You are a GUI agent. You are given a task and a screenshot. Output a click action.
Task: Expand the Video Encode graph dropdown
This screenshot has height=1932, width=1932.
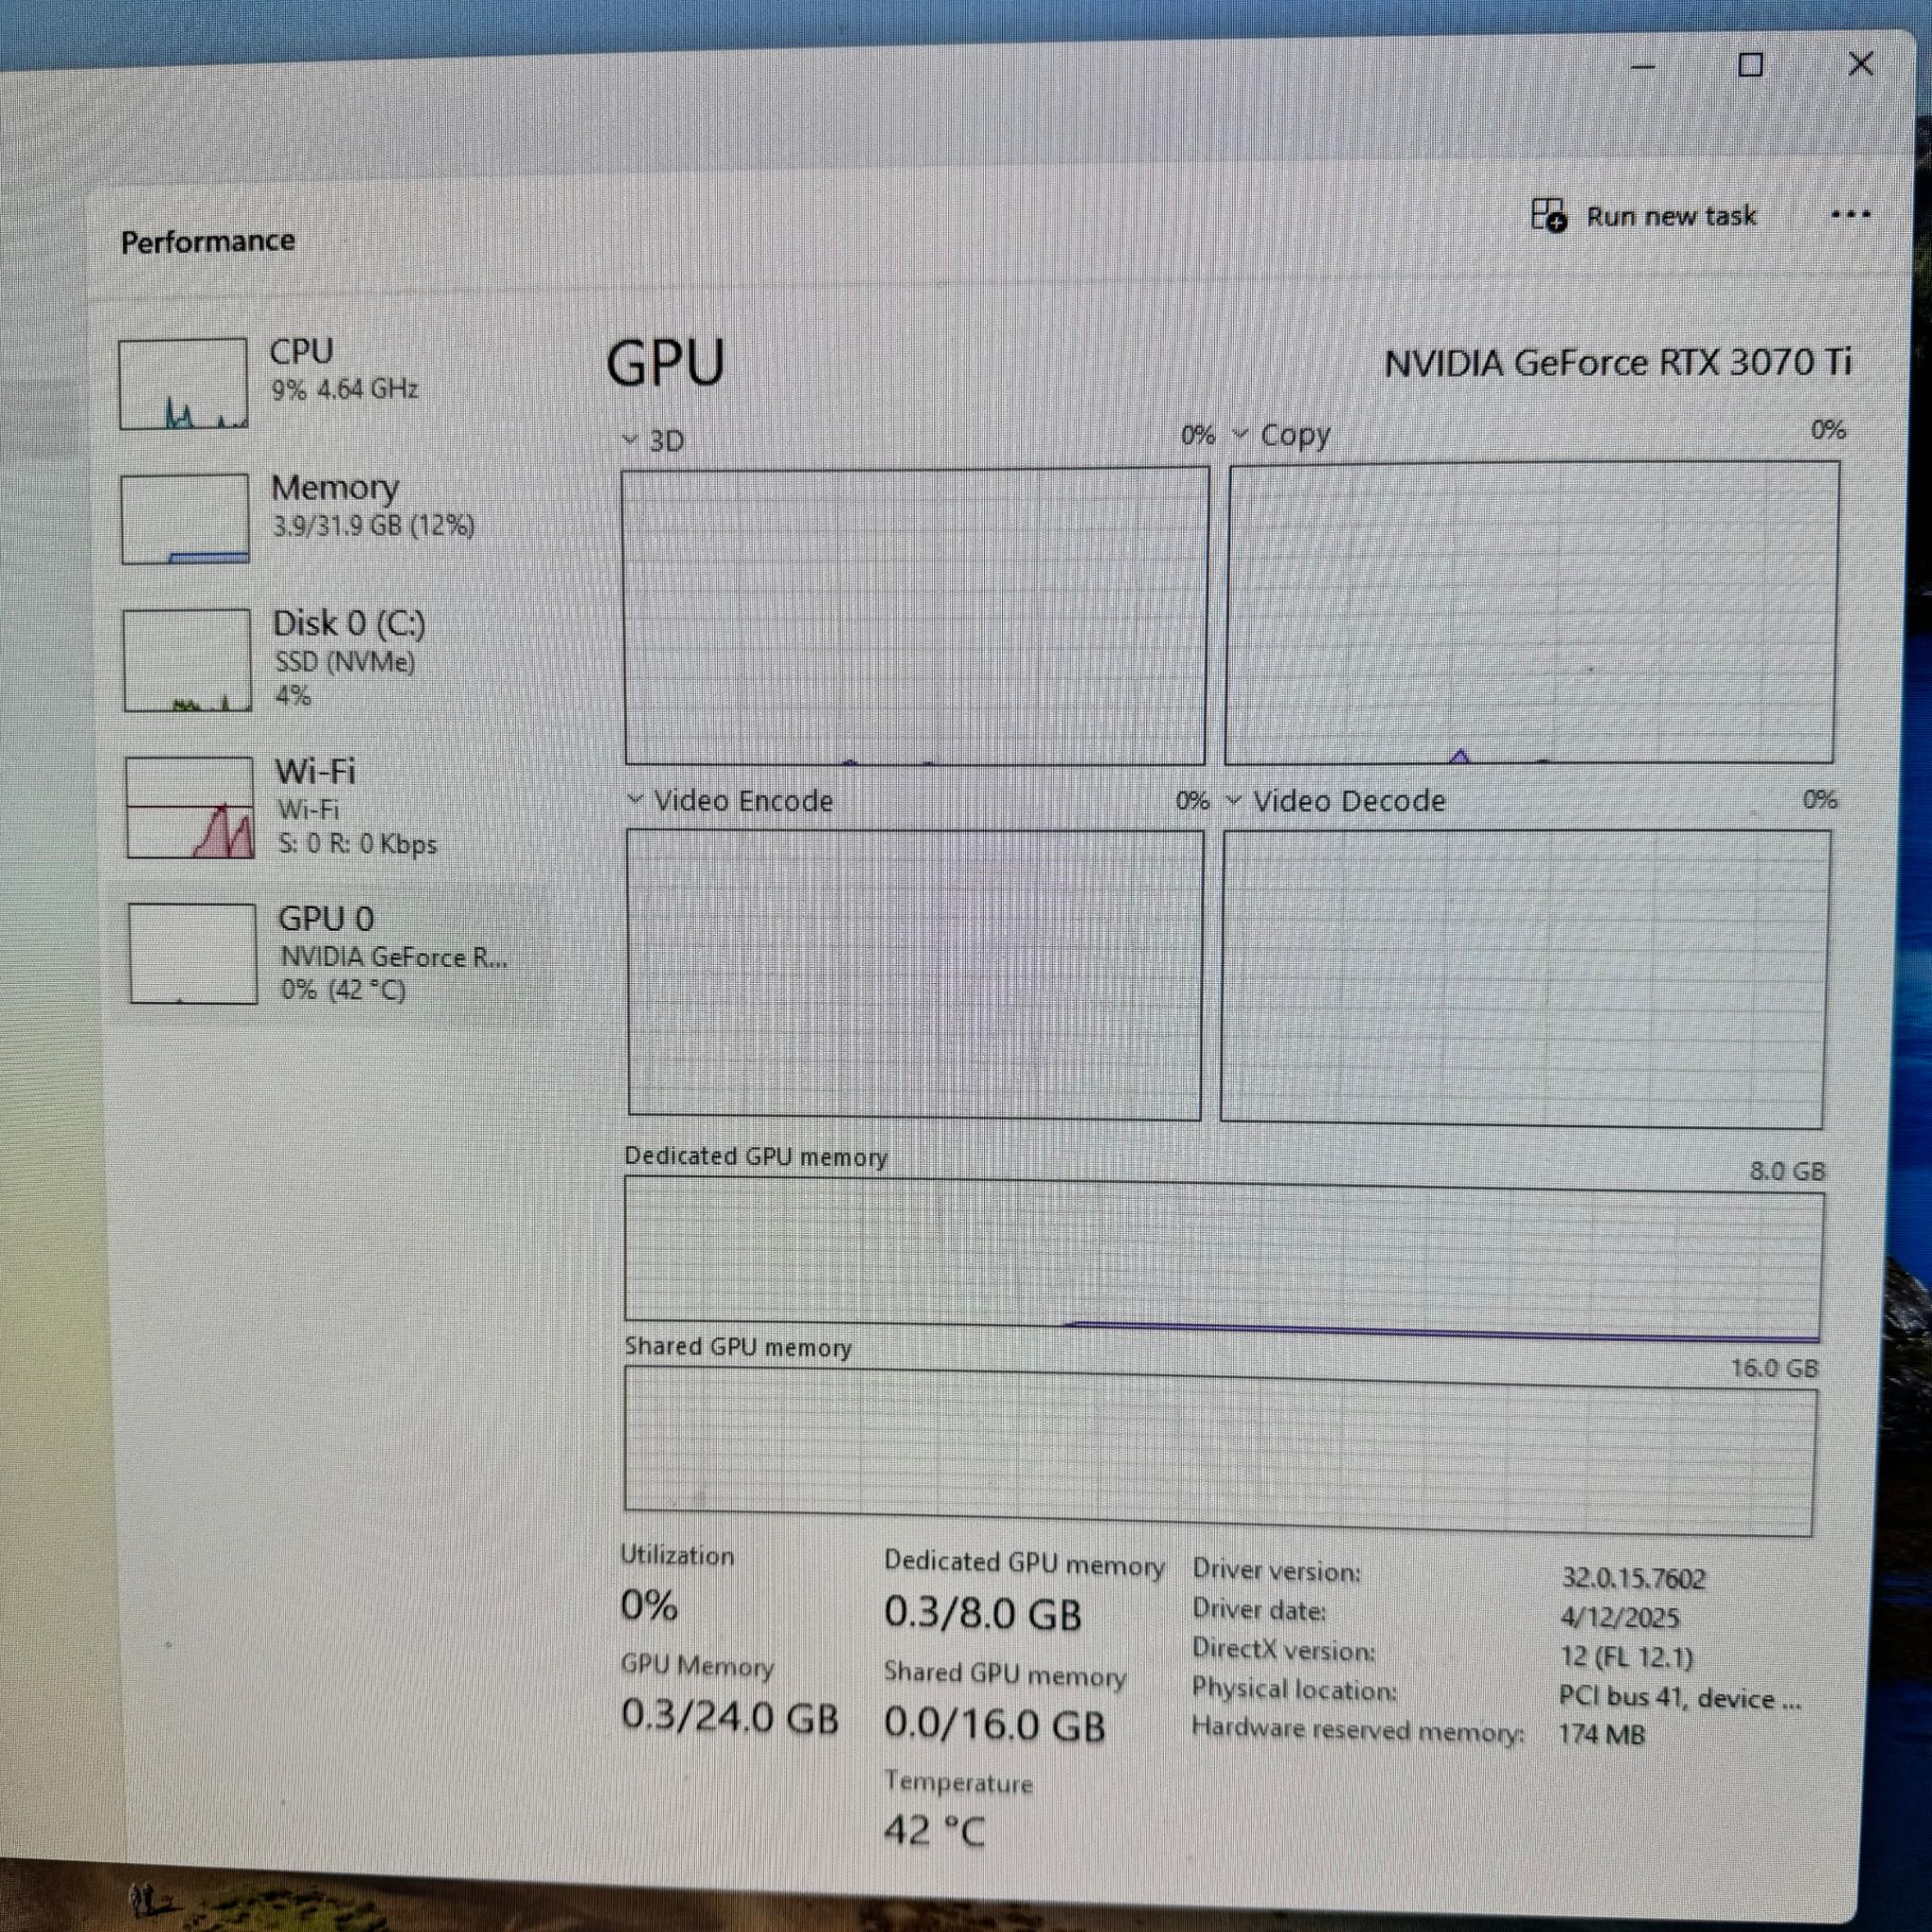(634, 799)
